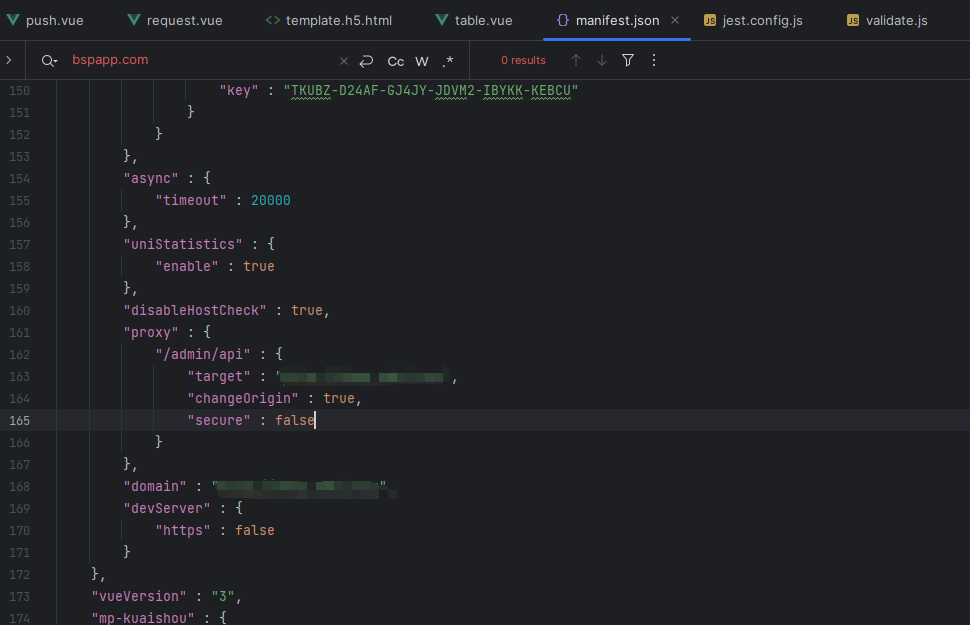970x625 pixels.
Task: Click the key string TKUBZ-D24AF value
Action: (x=431, y=90)
